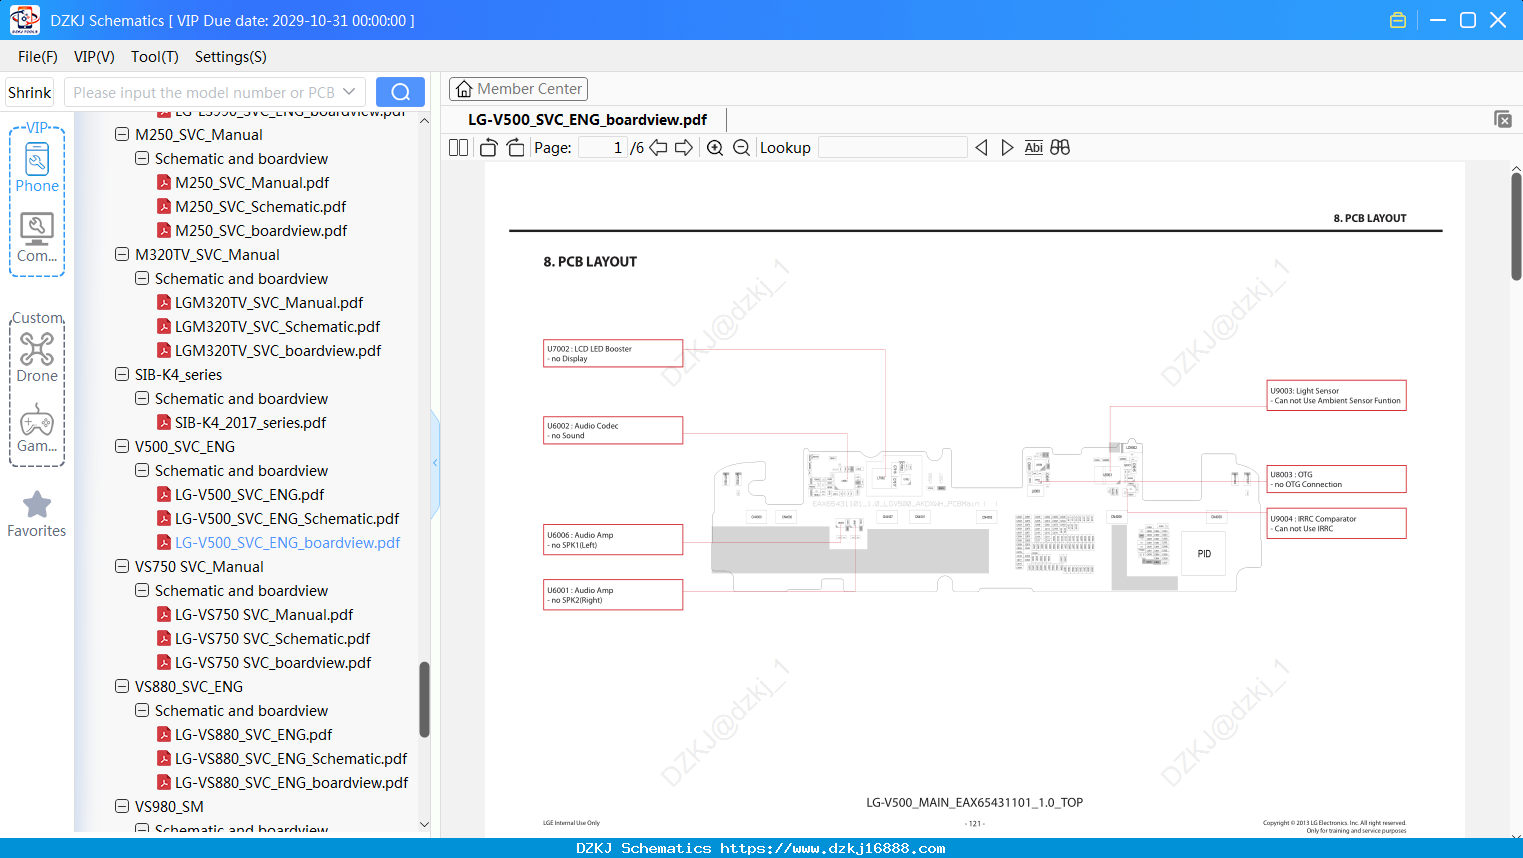Collapse the M250_SVC_Manual folder
The width and height of the screenshot is (1523, 858).
[x=122, y=134]
